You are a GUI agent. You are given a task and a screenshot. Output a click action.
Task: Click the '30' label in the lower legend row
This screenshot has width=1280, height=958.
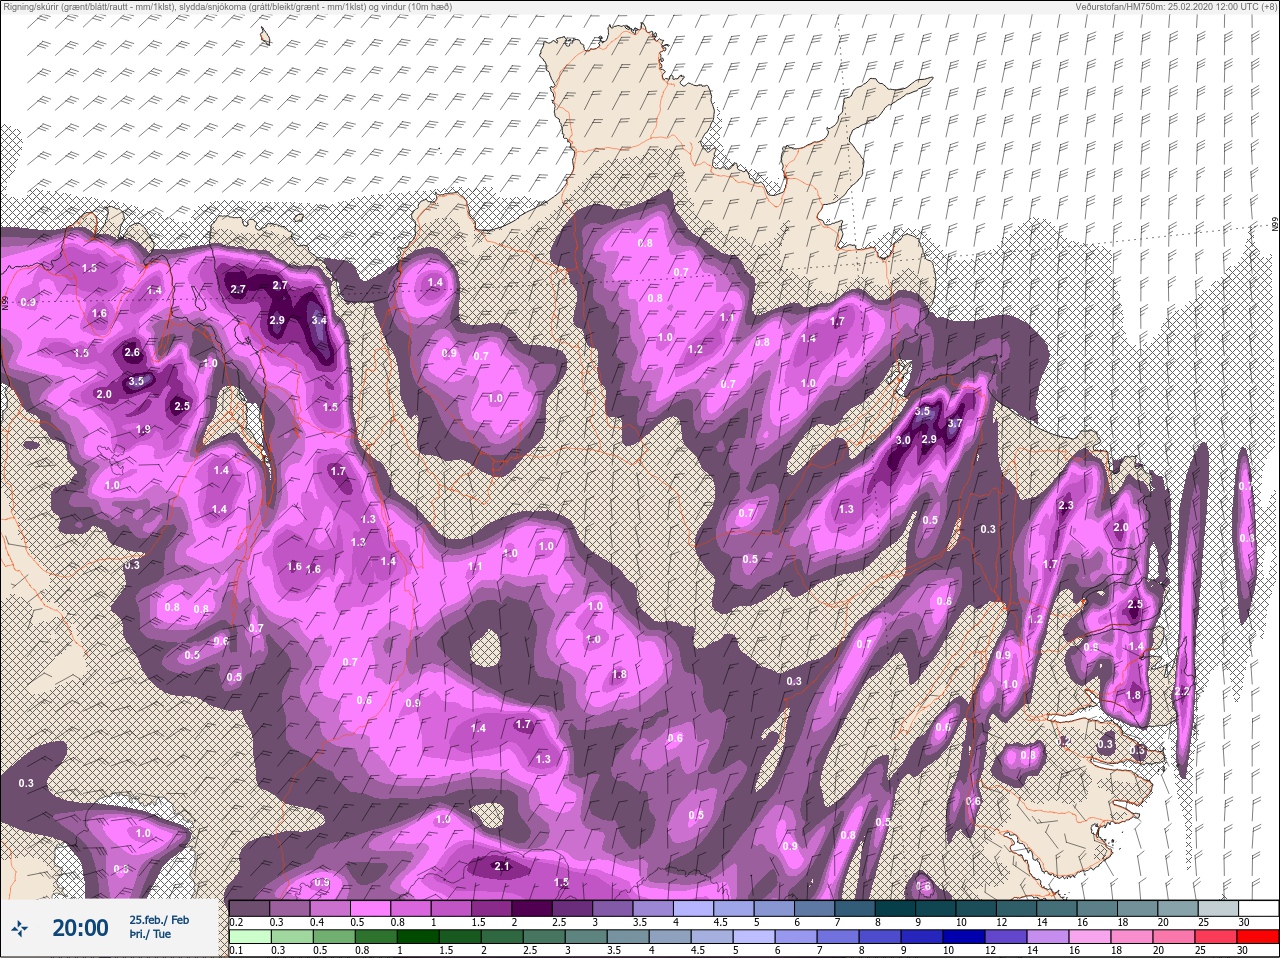1243,950
